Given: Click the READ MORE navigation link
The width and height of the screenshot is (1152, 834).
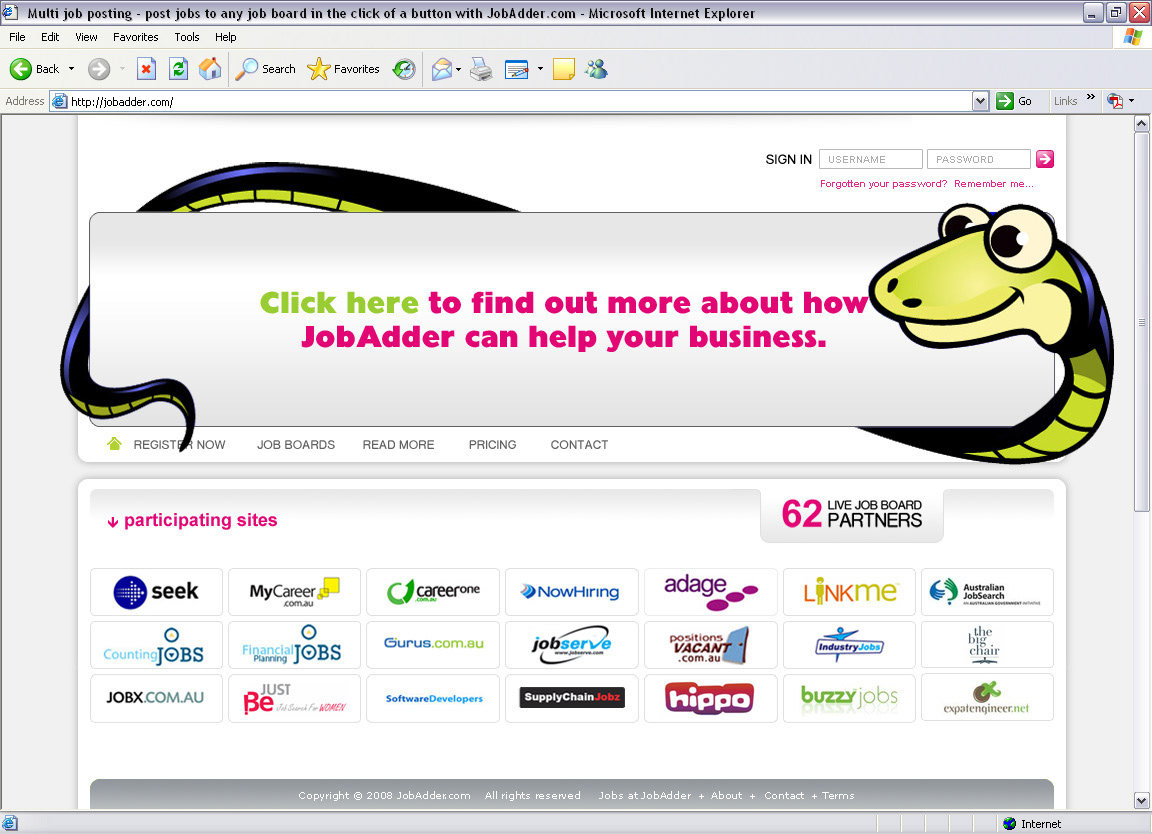Looking at the screenshot, I should tap(398, 445).
